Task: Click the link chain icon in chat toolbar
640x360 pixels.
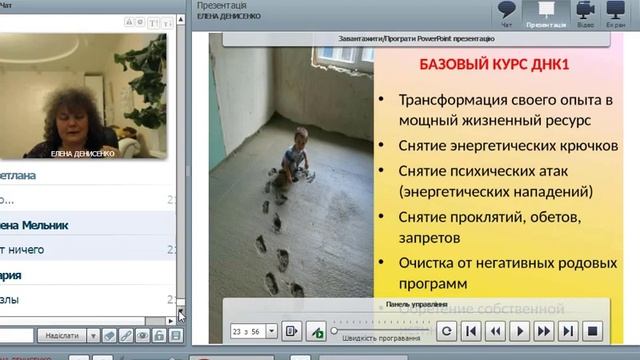Action: (126, 336)
